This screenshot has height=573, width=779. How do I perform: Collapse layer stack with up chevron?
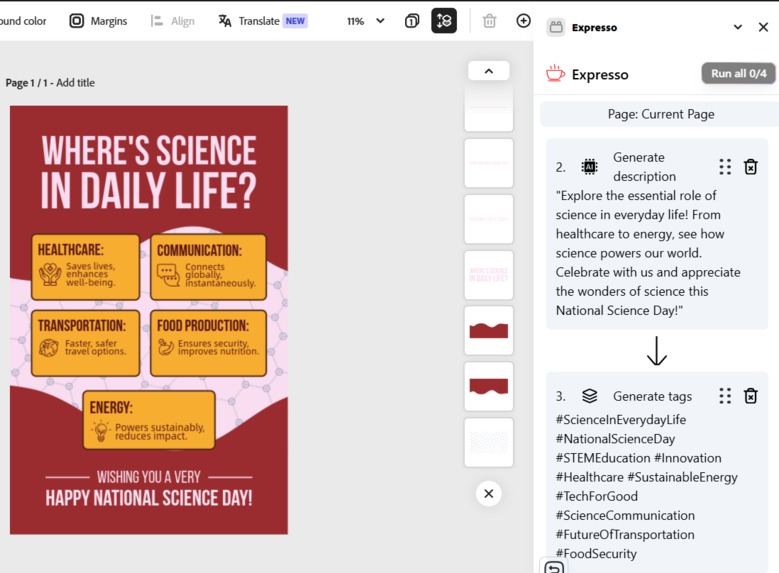[x=489, y=71]
